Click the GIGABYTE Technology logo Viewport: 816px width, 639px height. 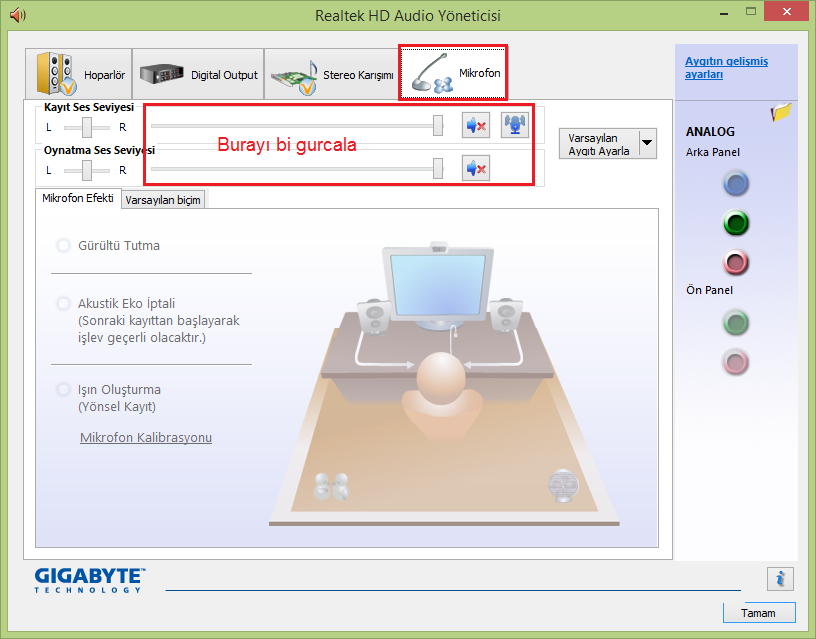tap(90, 580)
